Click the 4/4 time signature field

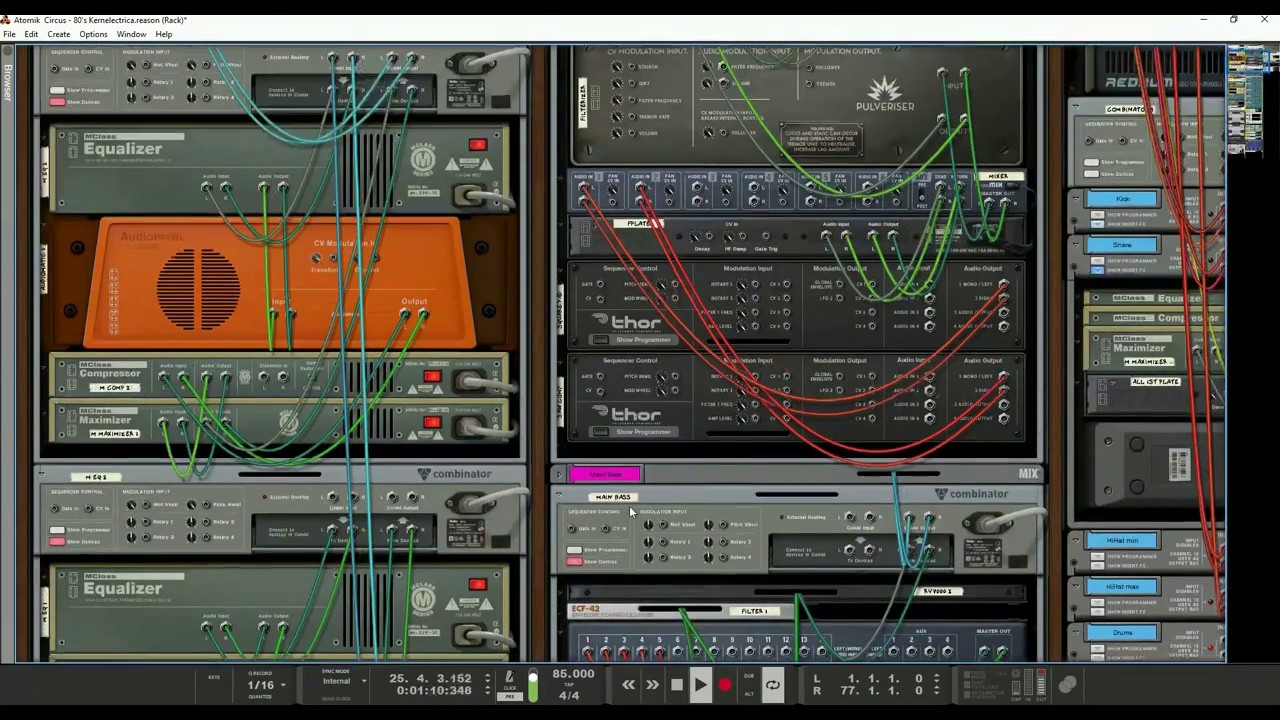coord(569,695)
